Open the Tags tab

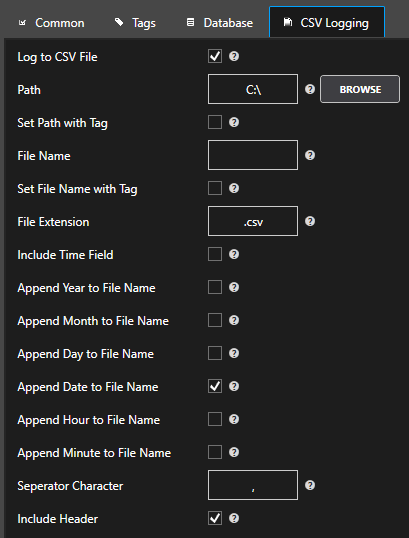click(135, 23)
